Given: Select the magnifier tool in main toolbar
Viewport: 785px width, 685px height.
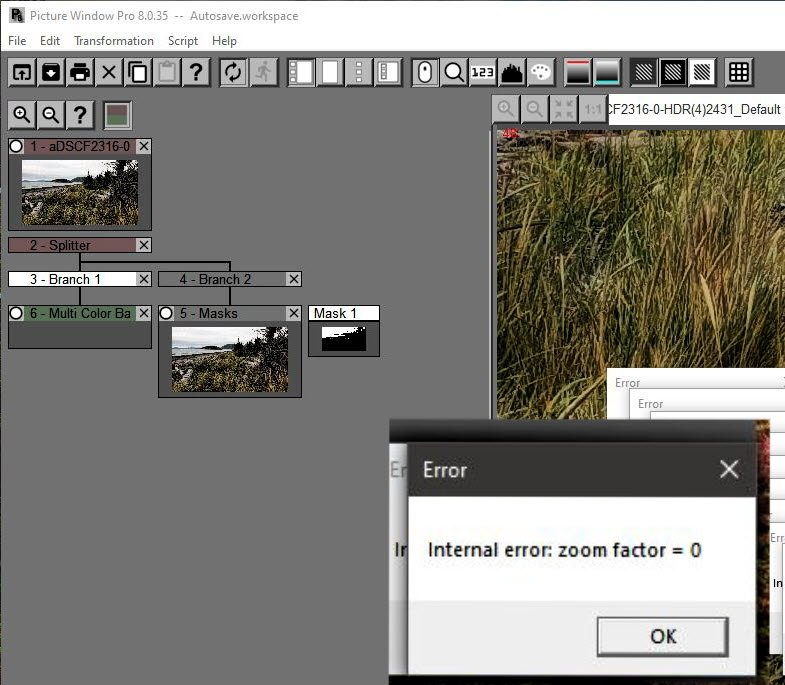Looking at the screenshot, I should (454, 72).
